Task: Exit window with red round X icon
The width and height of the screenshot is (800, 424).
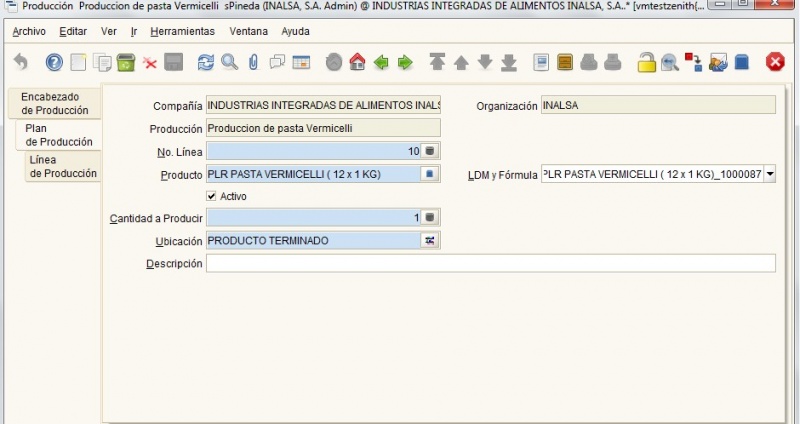Action: point(775,62)
